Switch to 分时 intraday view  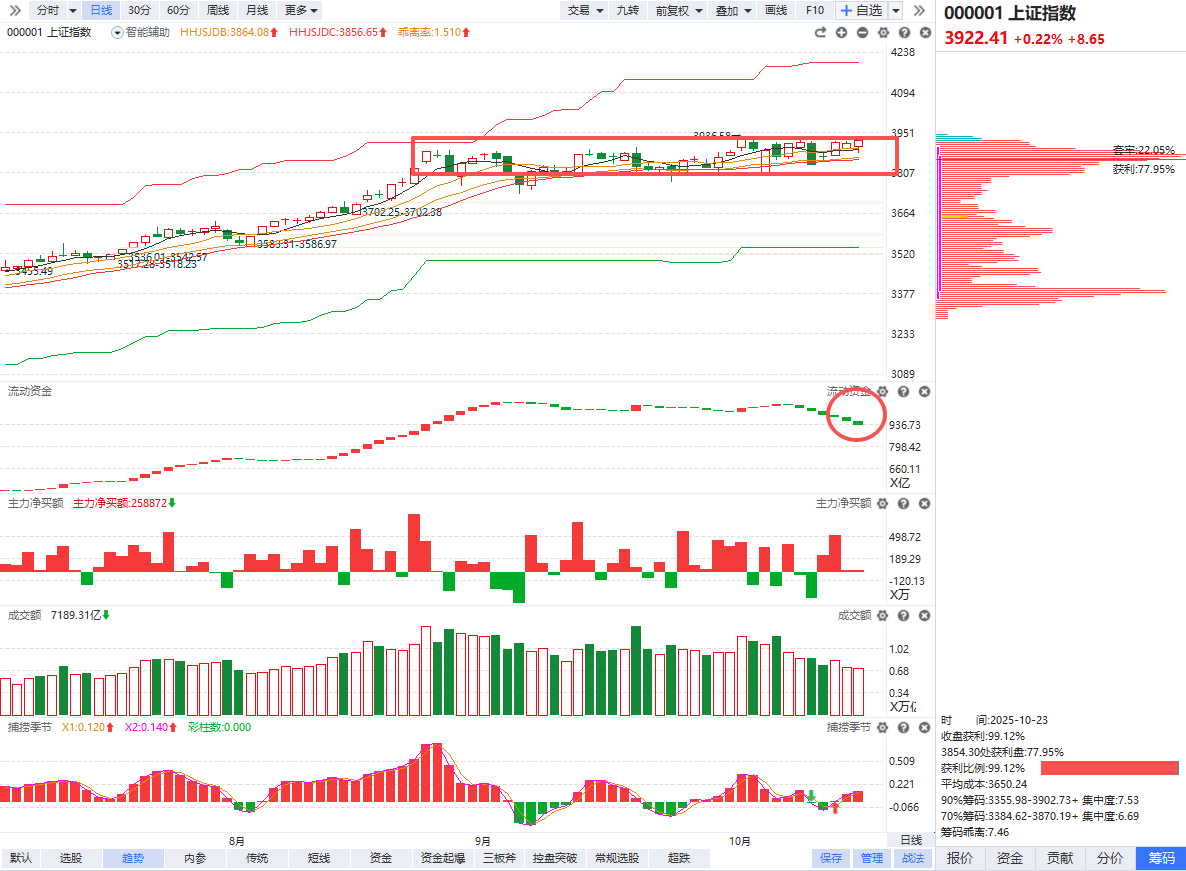pyautogui.click(x=48, y=11)
